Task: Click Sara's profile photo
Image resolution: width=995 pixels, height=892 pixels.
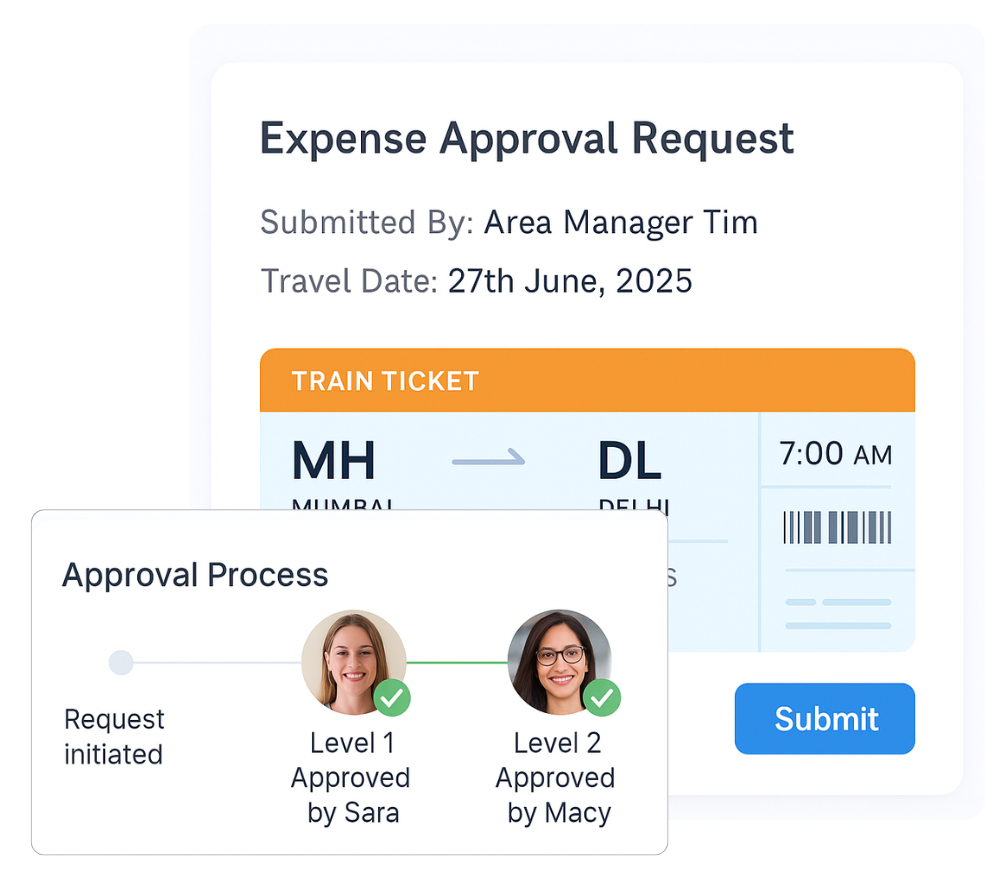Action: [x=354, y=658]
